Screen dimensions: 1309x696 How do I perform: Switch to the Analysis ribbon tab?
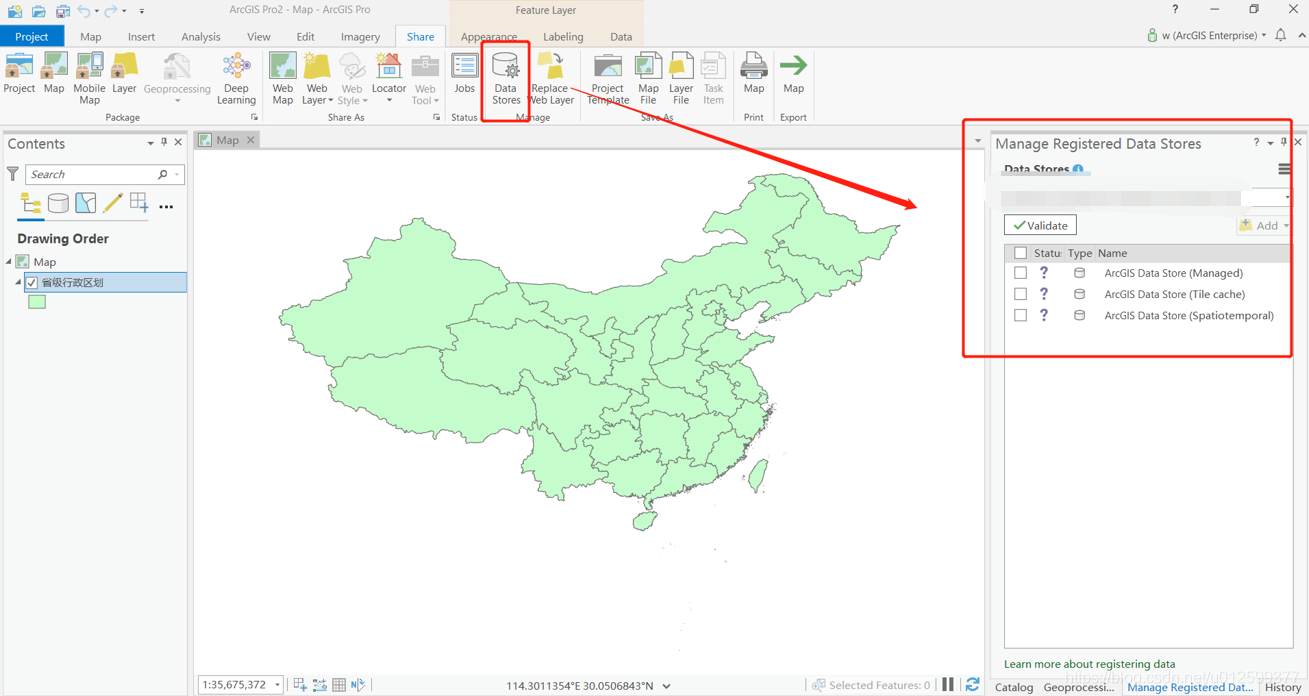point(200,36)
